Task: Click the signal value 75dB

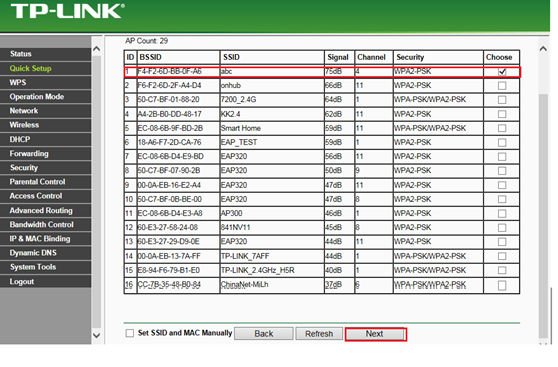Action: pos(333,71)
